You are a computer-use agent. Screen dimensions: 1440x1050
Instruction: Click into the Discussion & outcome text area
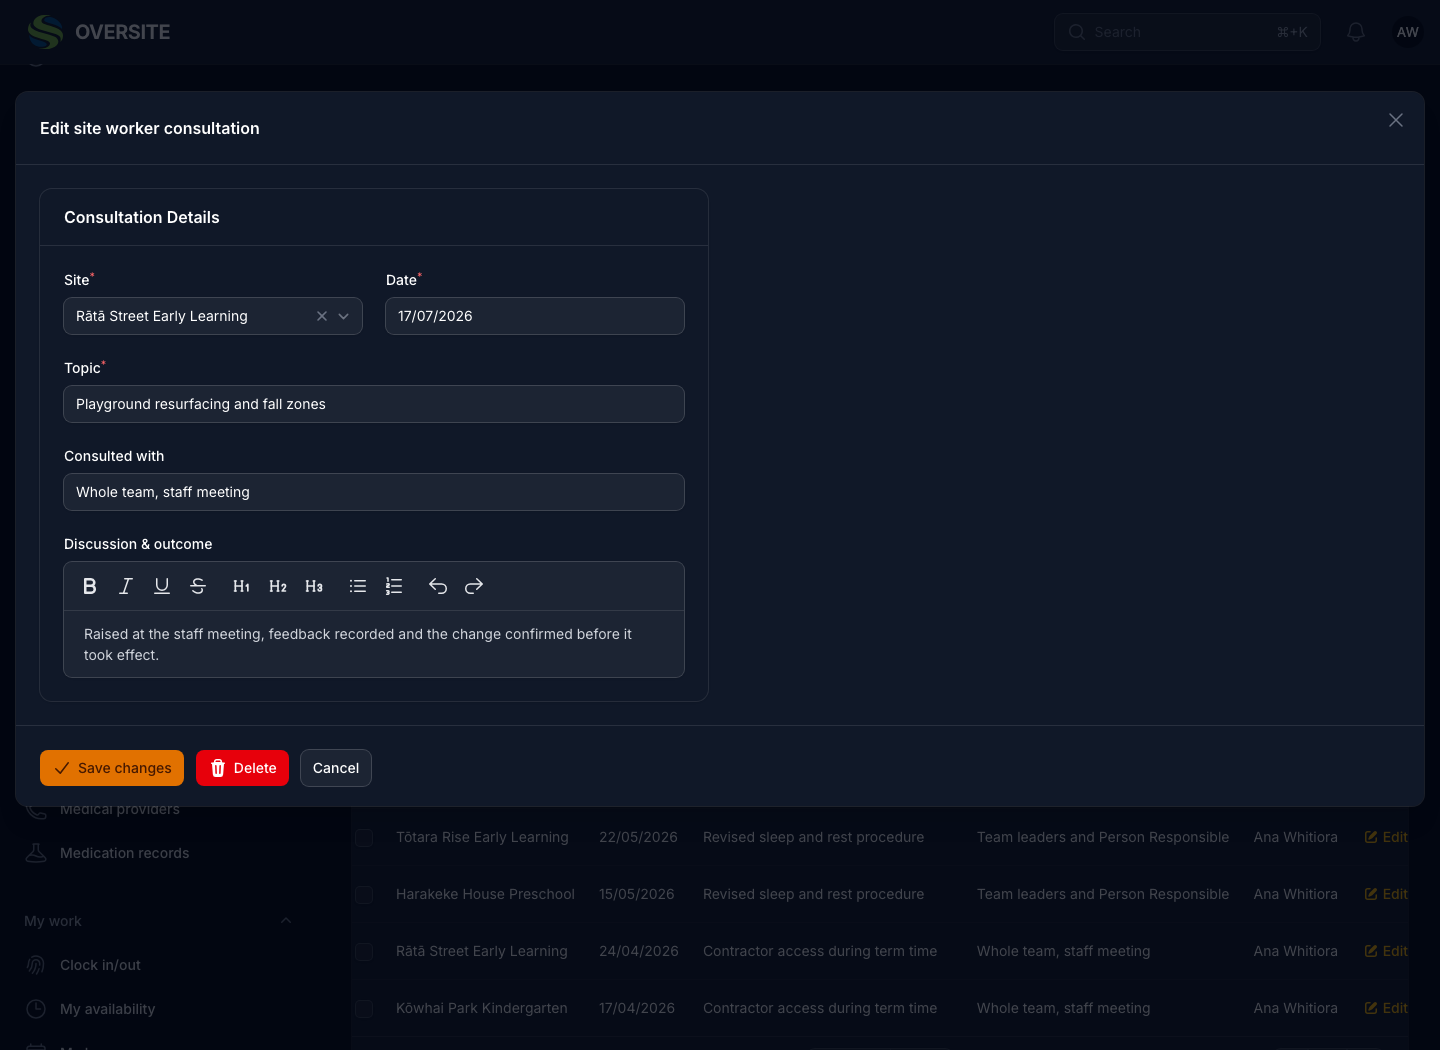[x=374, y=644]
